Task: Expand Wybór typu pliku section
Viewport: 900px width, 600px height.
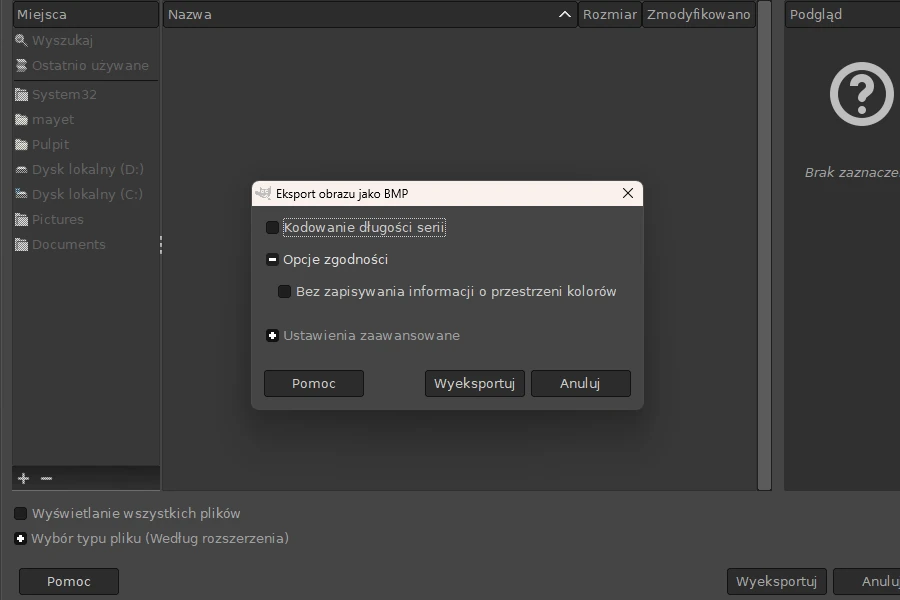Action: (21, 539)
